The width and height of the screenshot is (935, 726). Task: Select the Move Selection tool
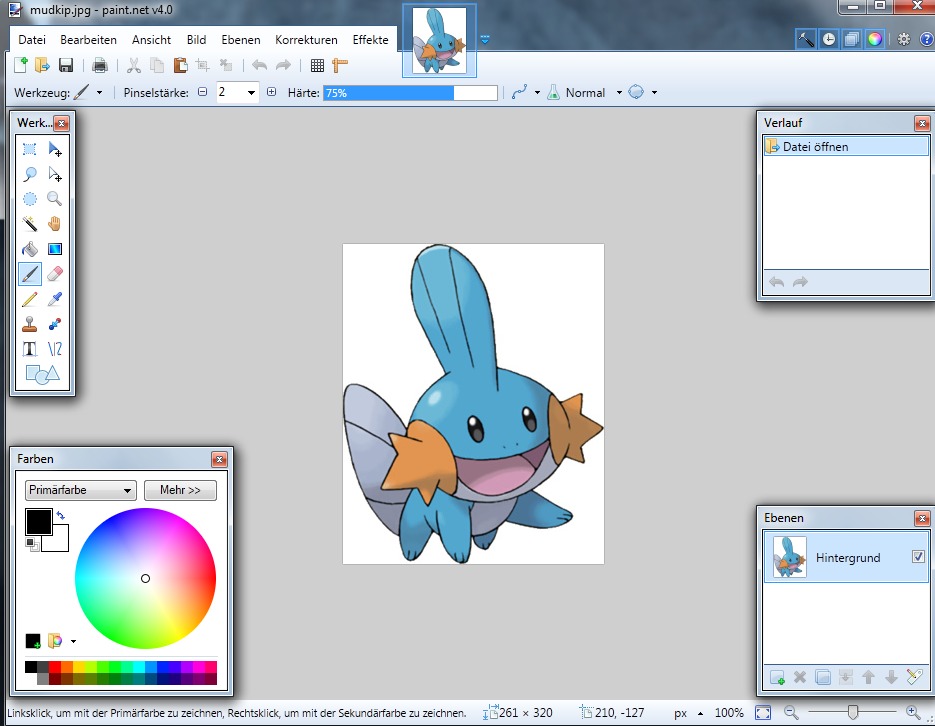(x=55, y=174)
